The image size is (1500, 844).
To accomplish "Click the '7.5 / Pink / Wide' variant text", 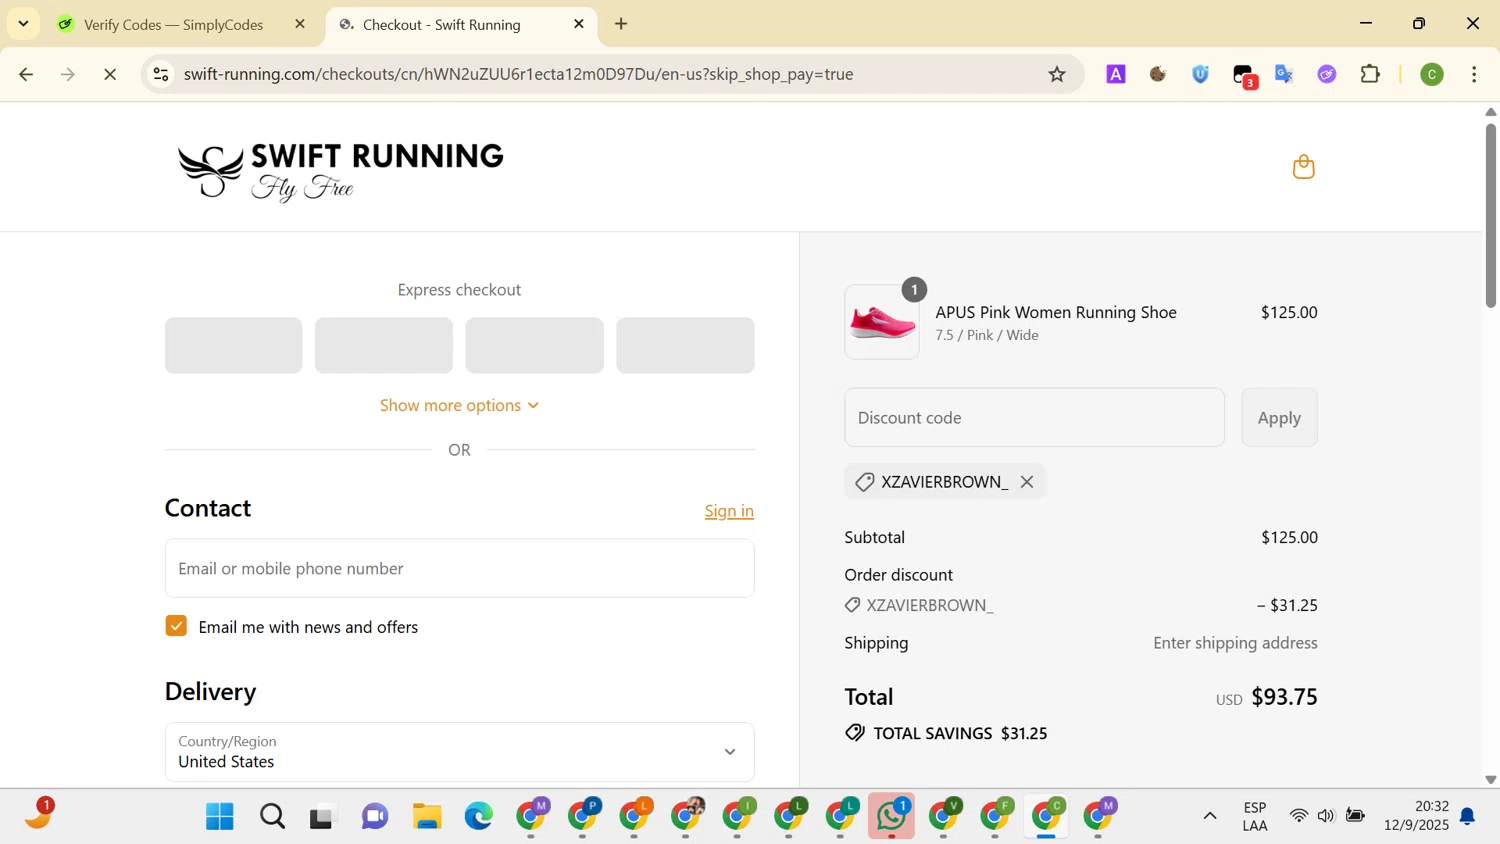I will [987, 335].
